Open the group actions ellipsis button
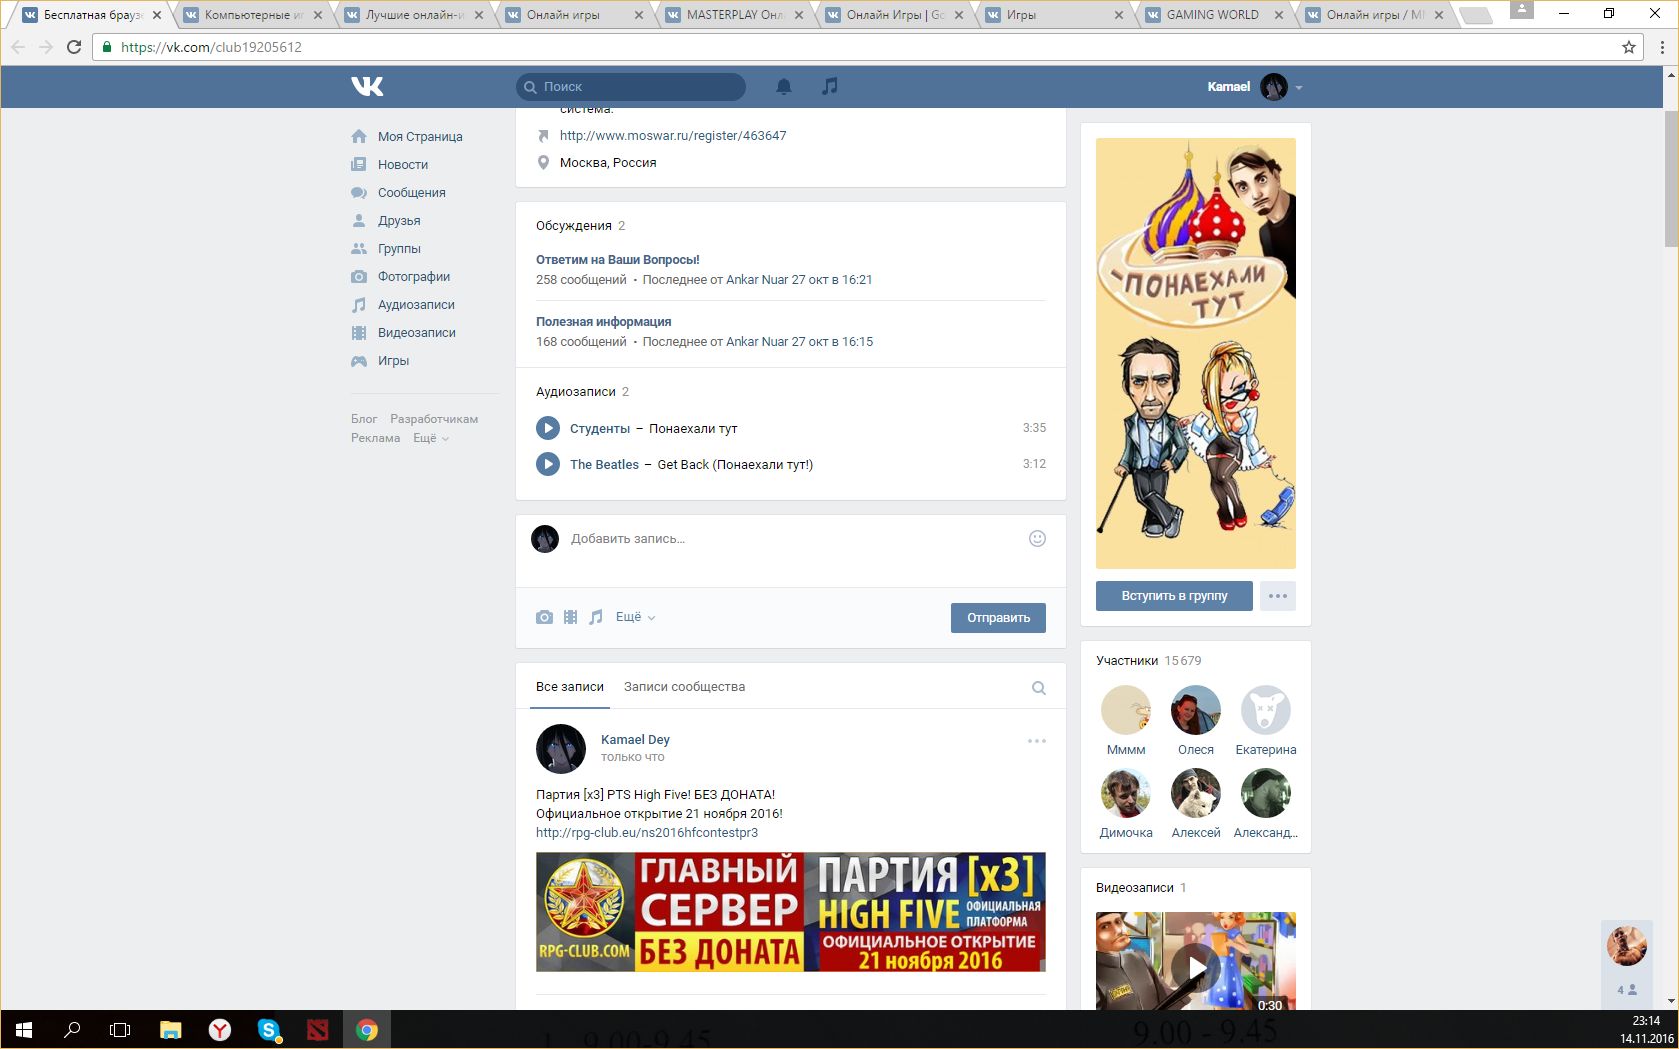The width and height of the screenshot is (1679, 1049). [1278, 596]
